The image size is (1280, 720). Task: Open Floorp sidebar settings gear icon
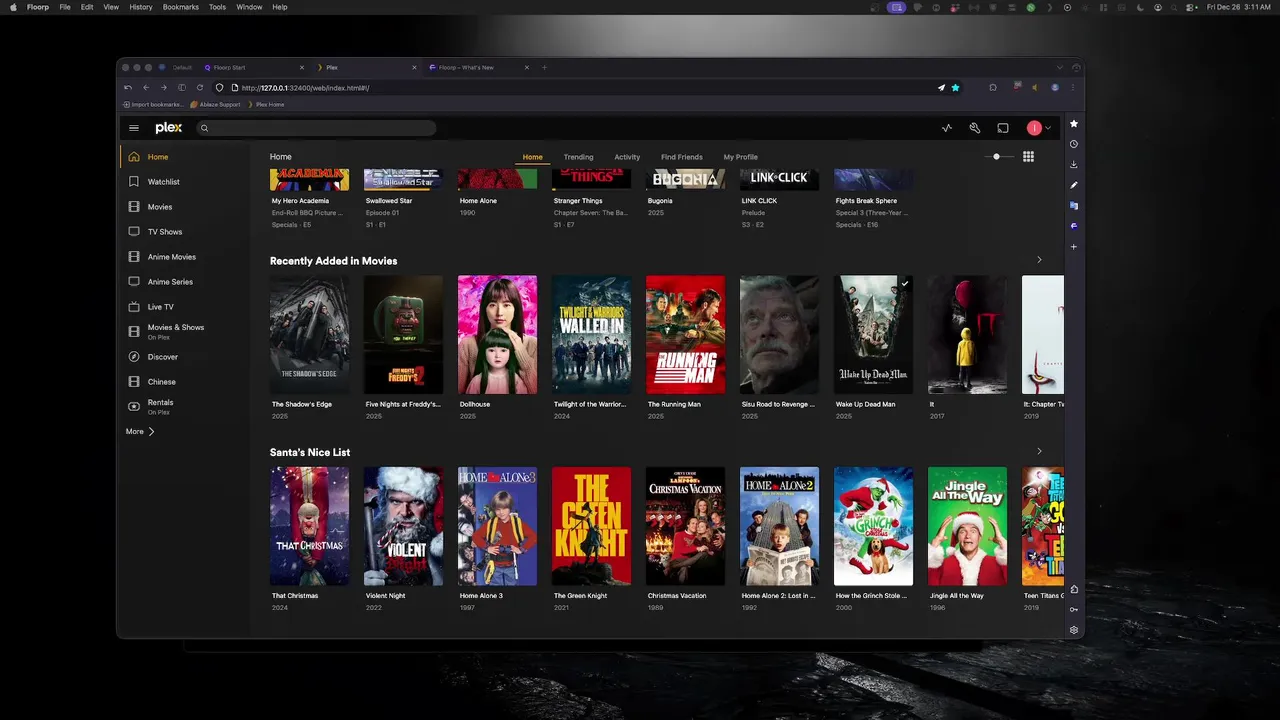[x=1074, y=630]
